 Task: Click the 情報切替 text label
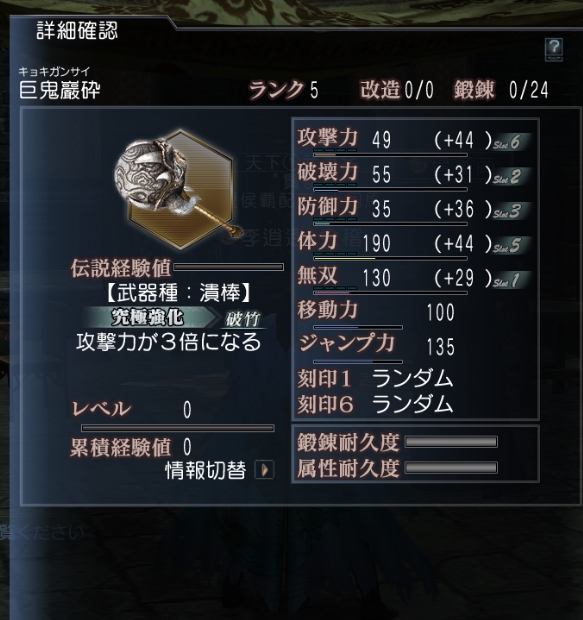pyautogui.click(x=206, y=470)
